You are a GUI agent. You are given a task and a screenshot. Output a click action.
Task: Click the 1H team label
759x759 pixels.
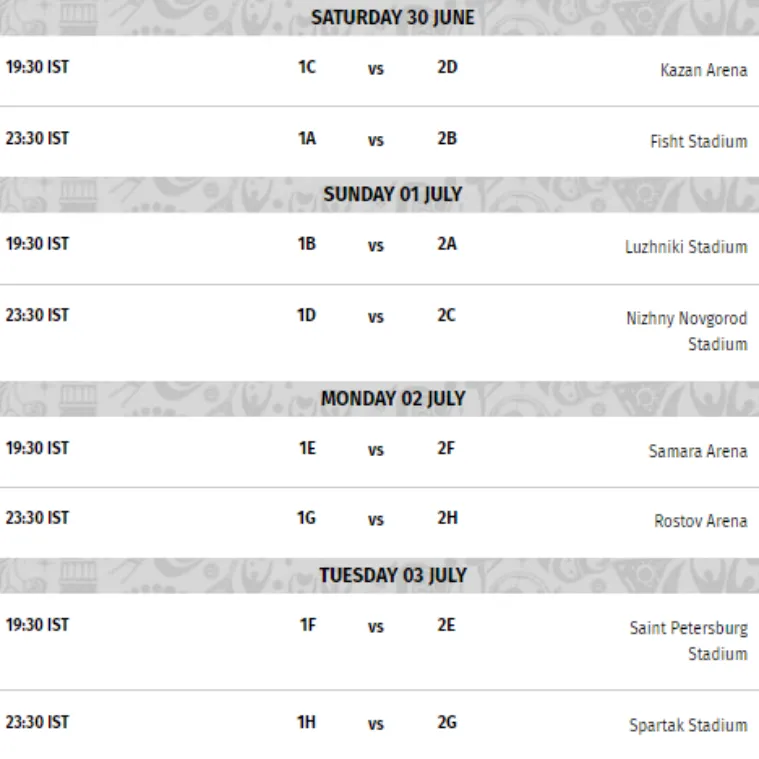[x=306, y=722]
